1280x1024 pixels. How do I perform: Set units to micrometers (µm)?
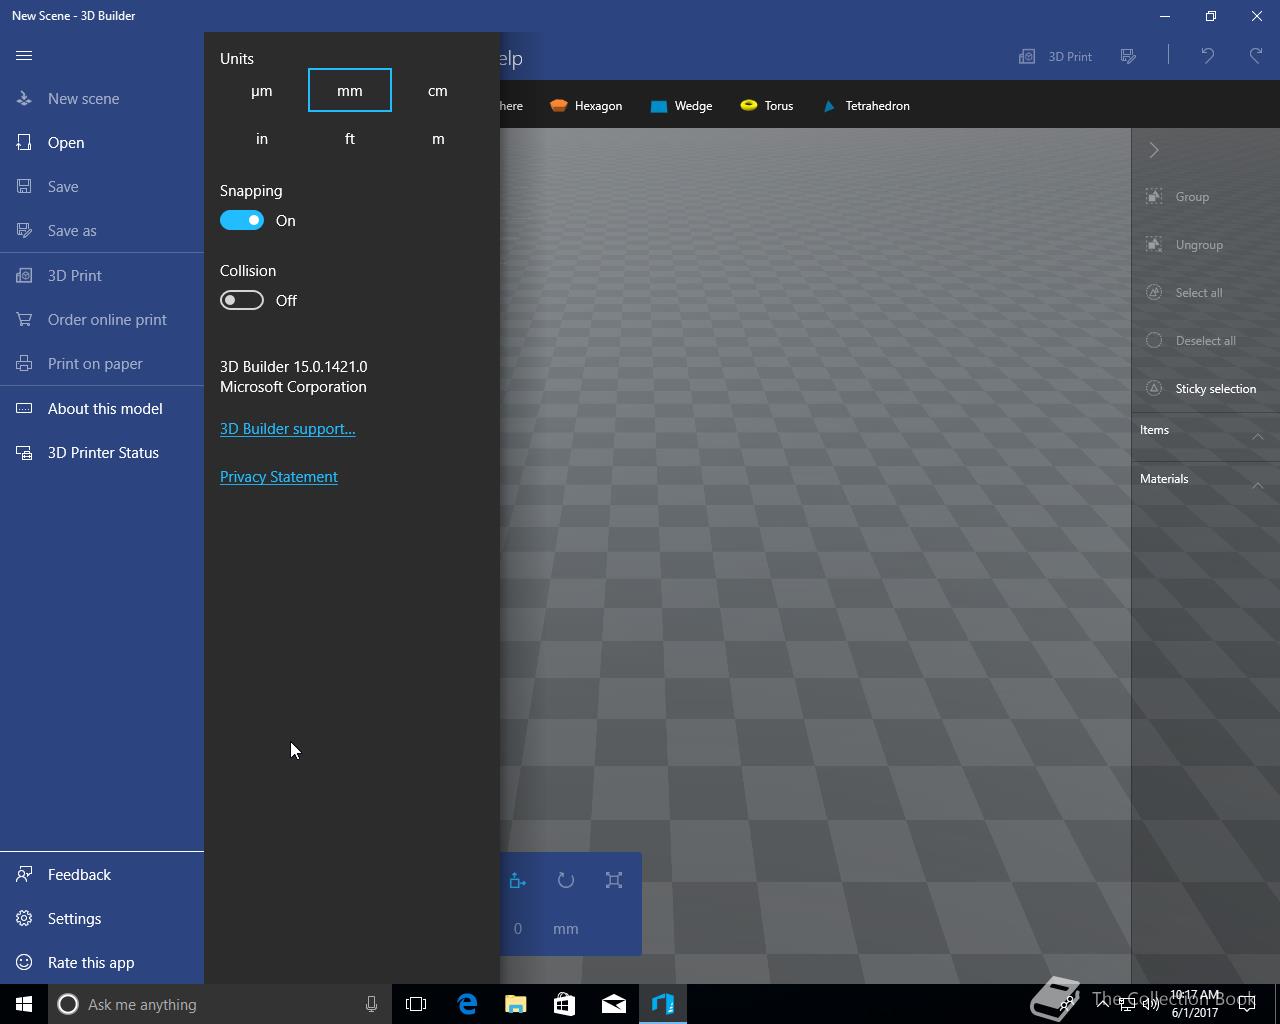click(x=262, y=90)
